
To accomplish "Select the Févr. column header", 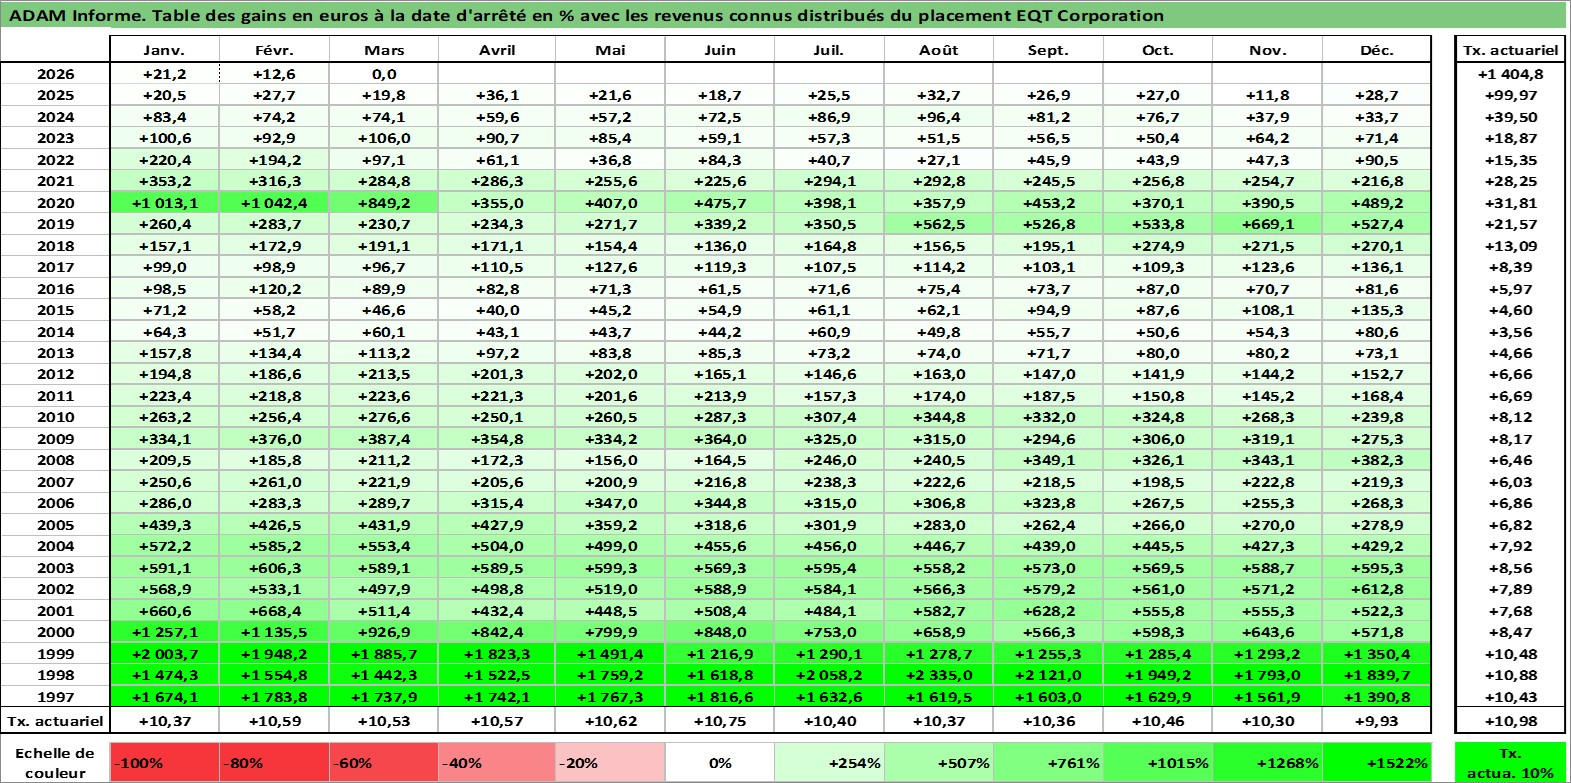I will pyautogui.click(x=274, y=50).
